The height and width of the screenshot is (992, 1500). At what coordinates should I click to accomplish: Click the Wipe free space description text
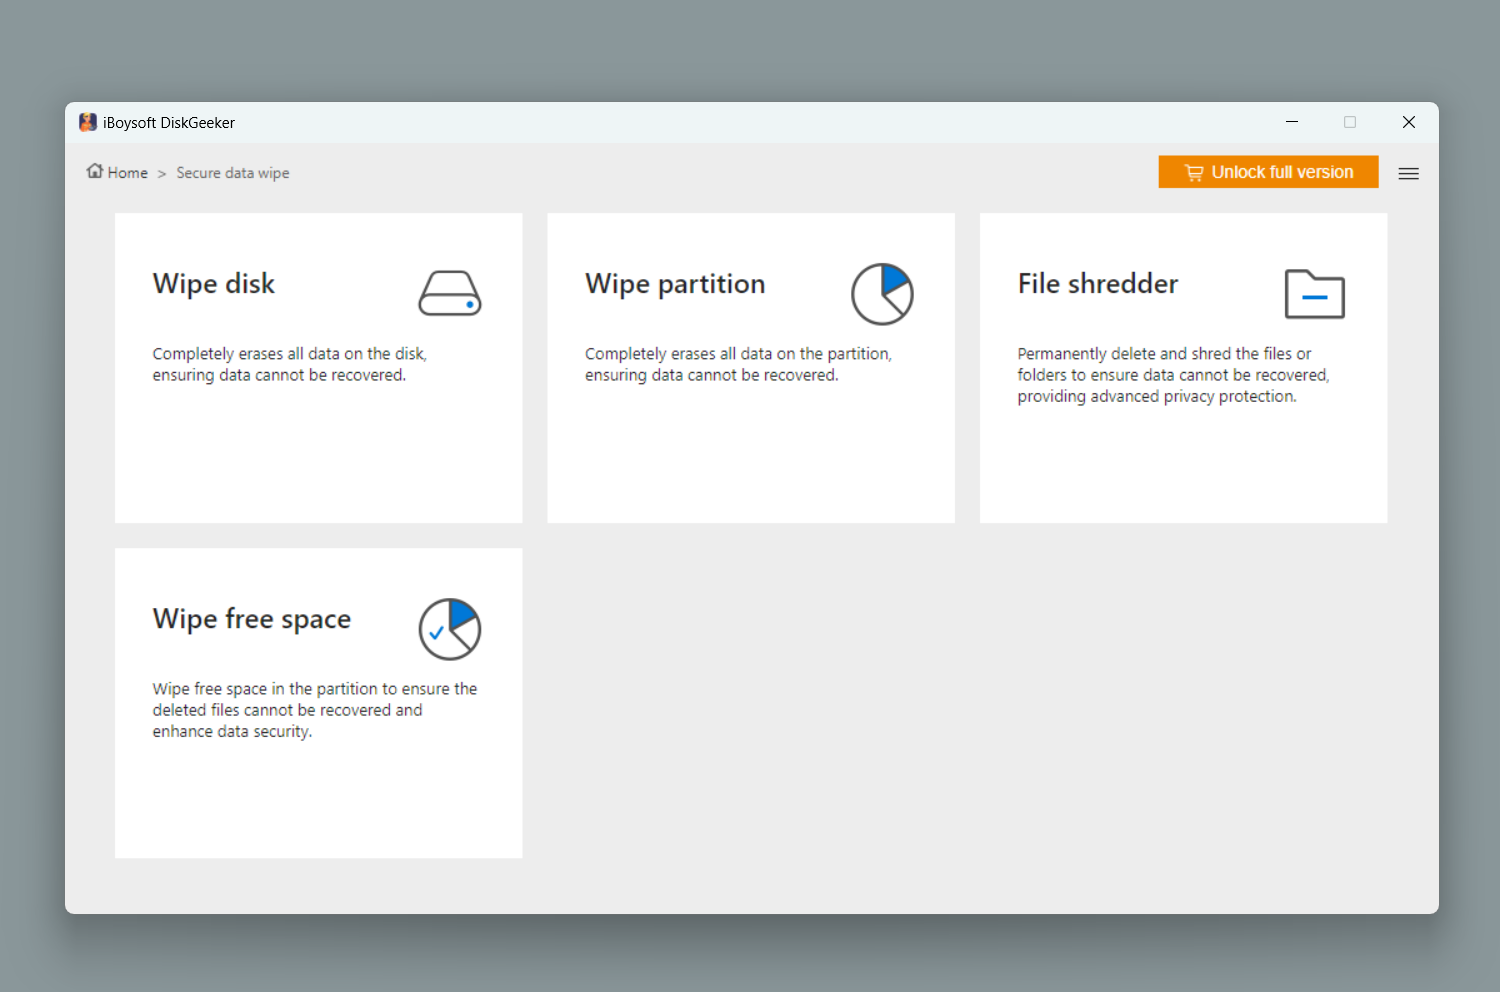[x=315, y=710]
